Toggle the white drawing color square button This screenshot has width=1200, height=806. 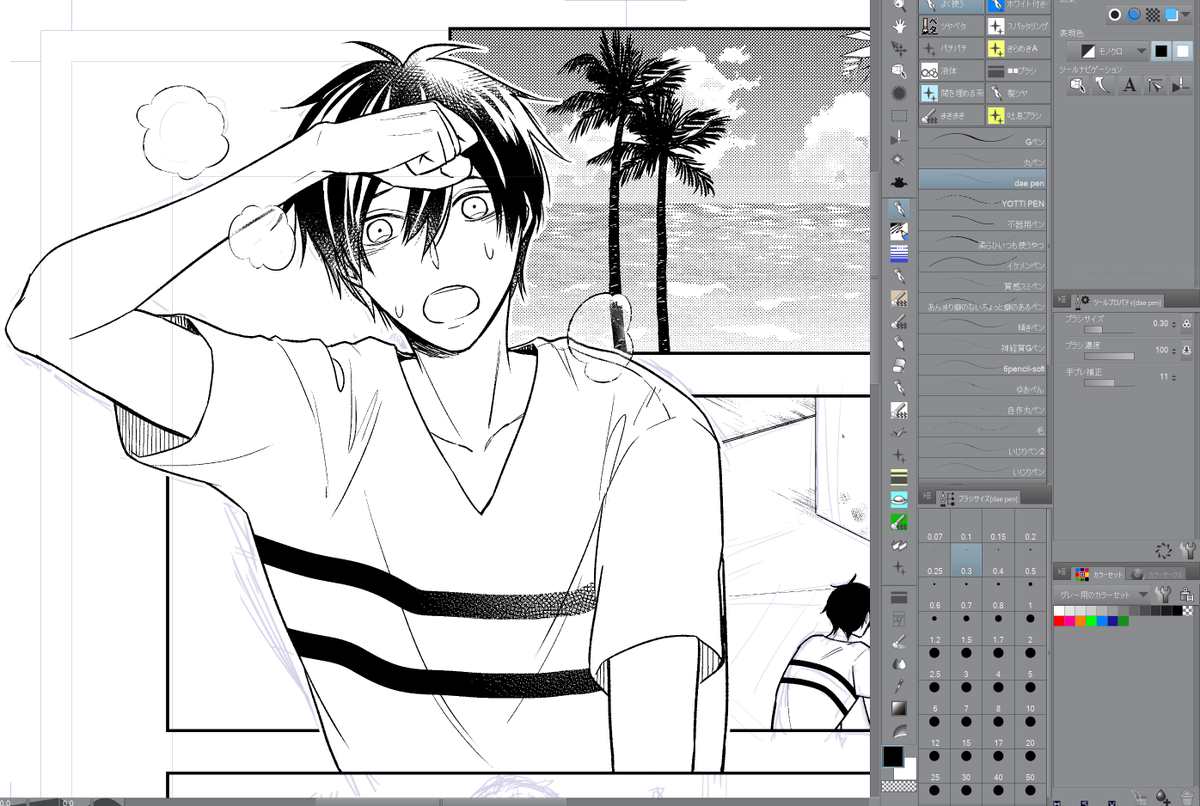(1182, 50)
